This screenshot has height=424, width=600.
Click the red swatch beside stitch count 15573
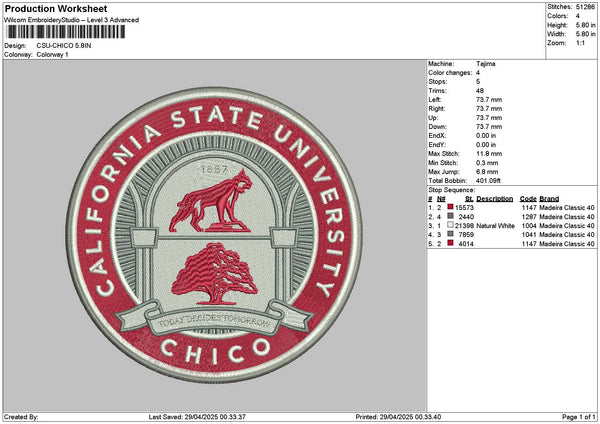tap(450, 207)
